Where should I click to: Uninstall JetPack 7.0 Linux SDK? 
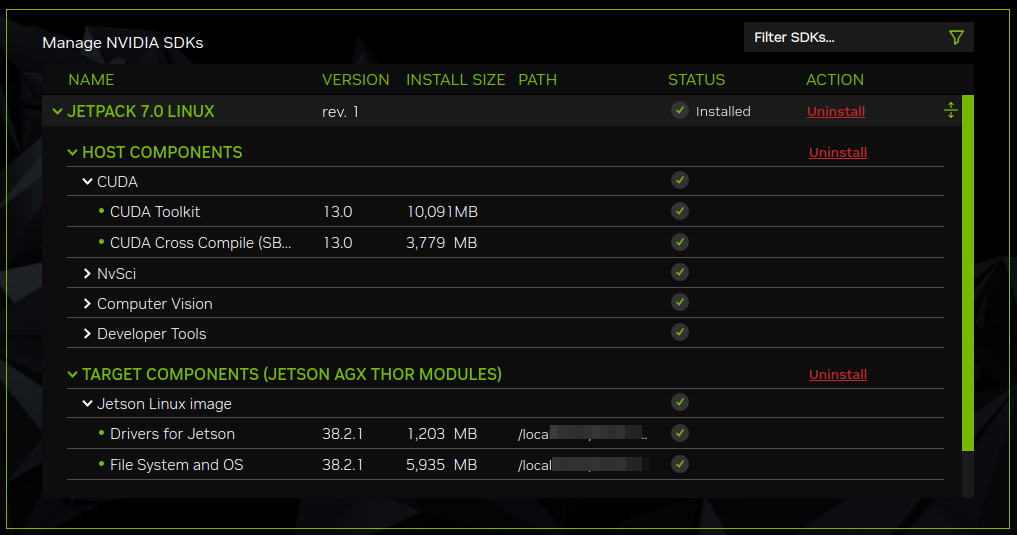click(x=836, y=112)
